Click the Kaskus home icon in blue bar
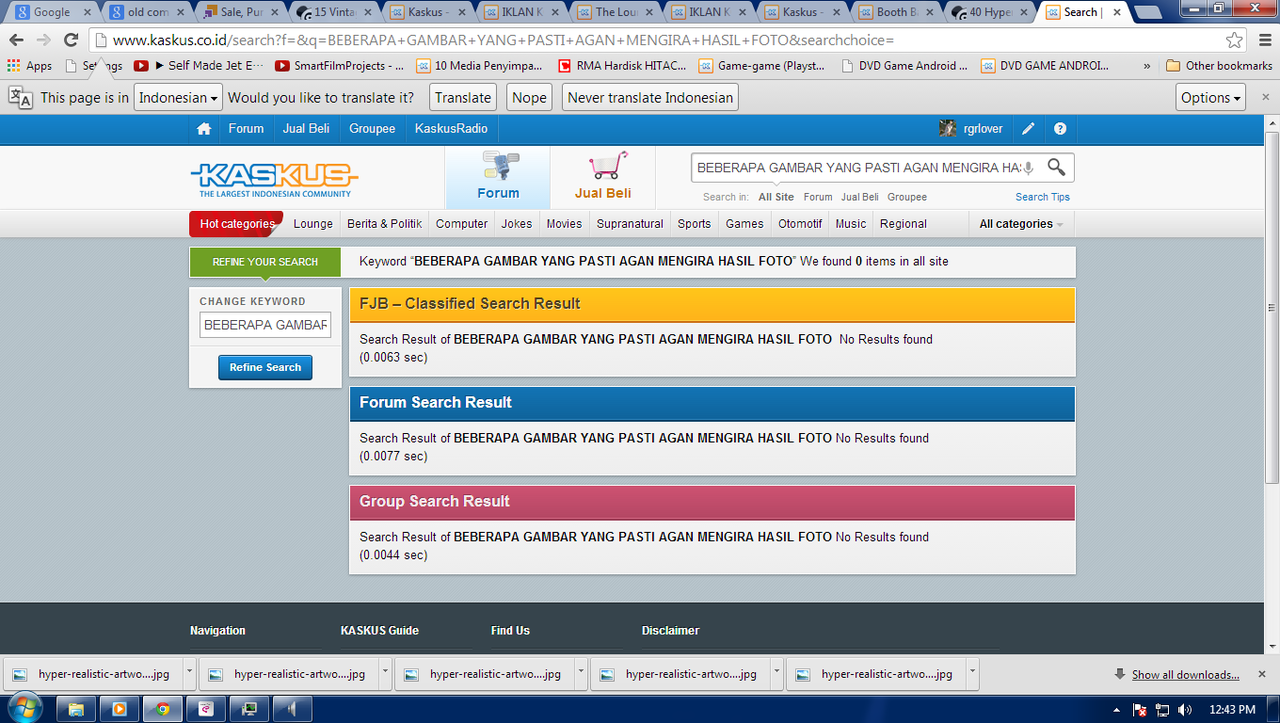The width and height of the screenshot is (1280, 723). pos(204,129)
